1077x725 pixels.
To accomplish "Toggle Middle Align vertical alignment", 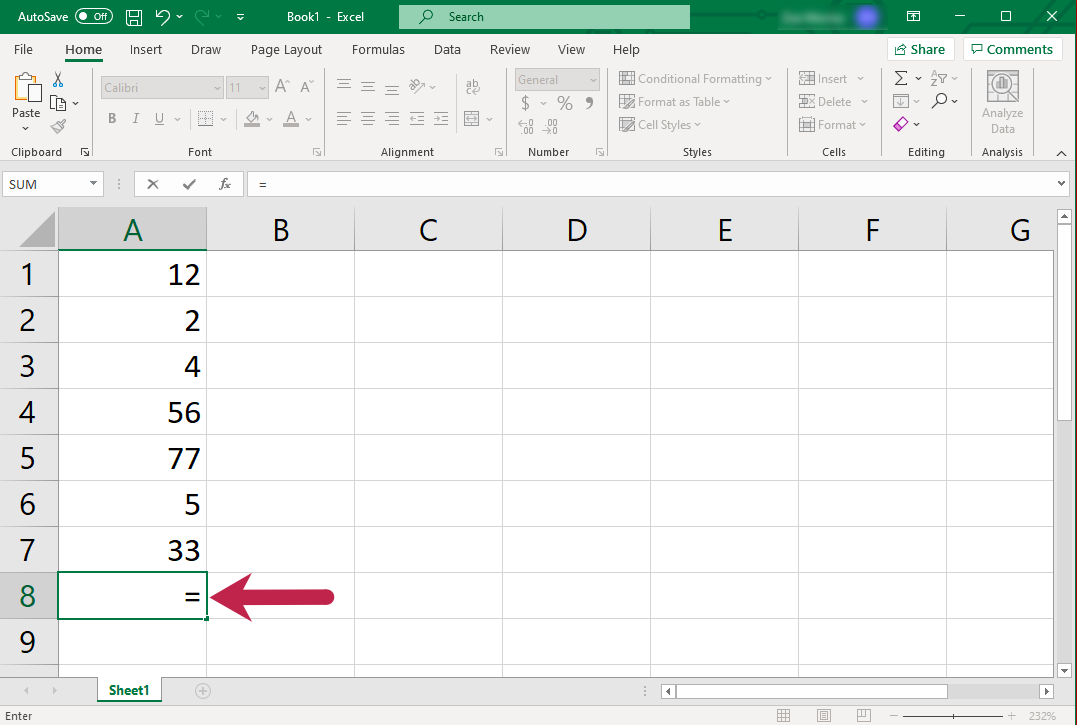I will tap(368, 87).
